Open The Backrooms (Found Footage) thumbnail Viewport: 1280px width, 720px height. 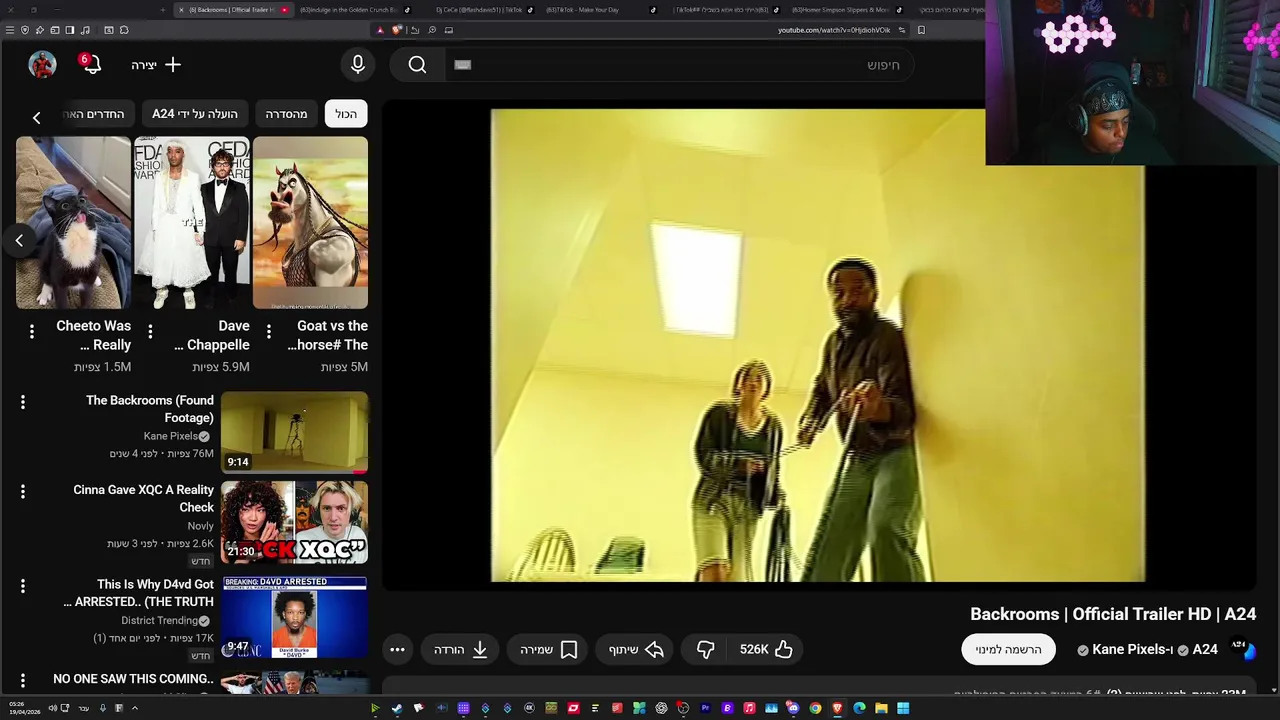click(x=294, y=432)
